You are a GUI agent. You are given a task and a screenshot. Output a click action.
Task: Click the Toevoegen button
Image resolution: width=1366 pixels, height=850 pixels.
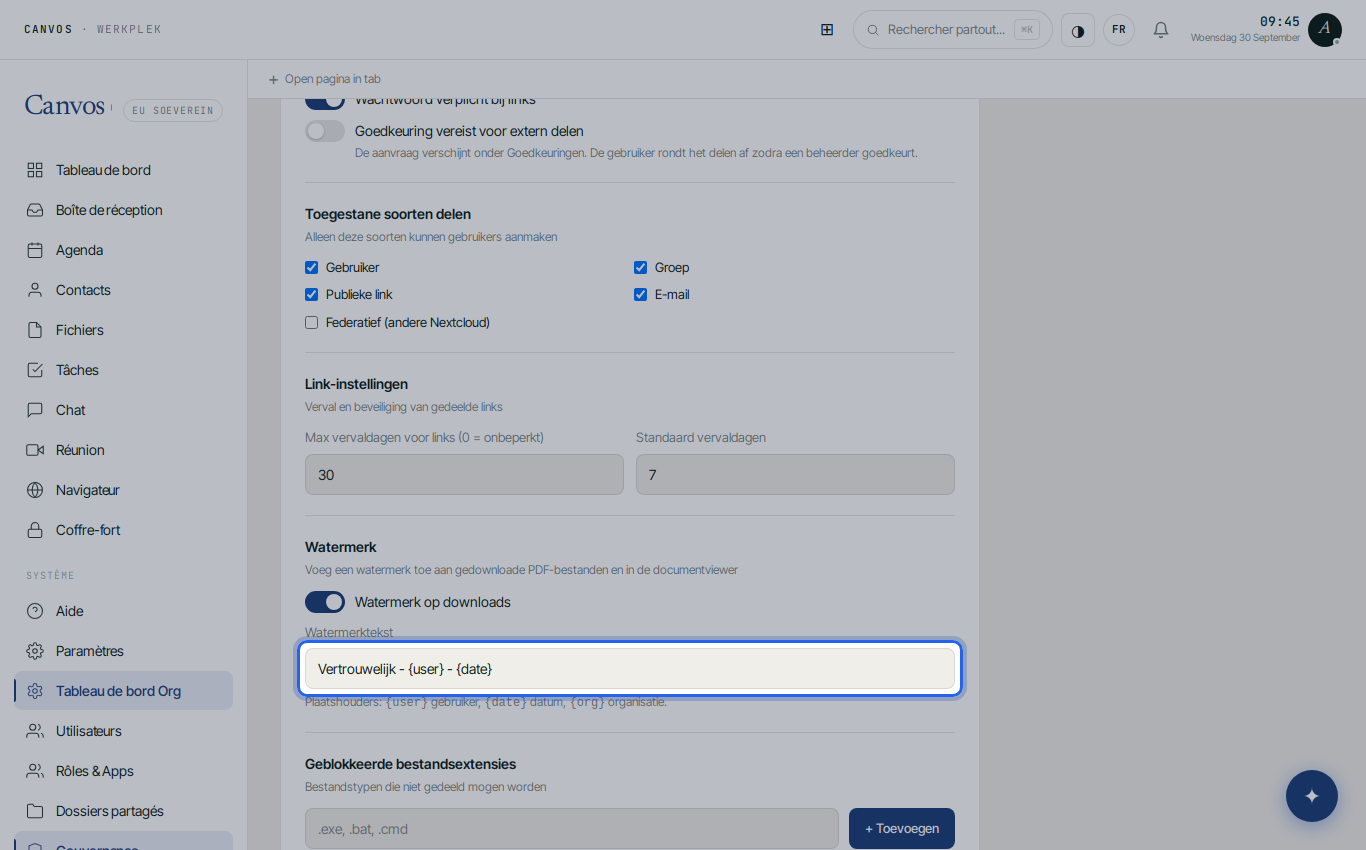(902, 828)
